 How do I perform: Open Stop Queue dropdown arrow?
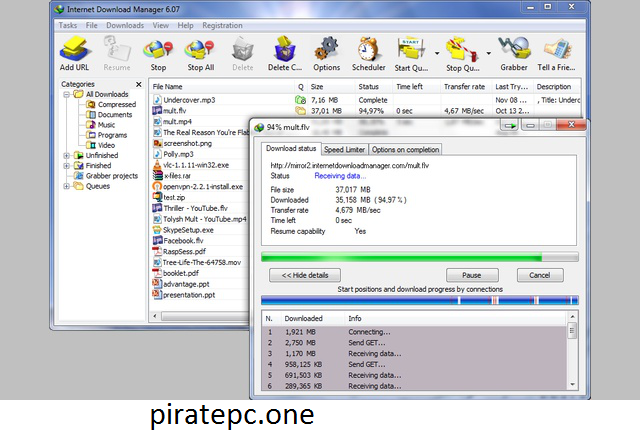click(x=488, y=53)
